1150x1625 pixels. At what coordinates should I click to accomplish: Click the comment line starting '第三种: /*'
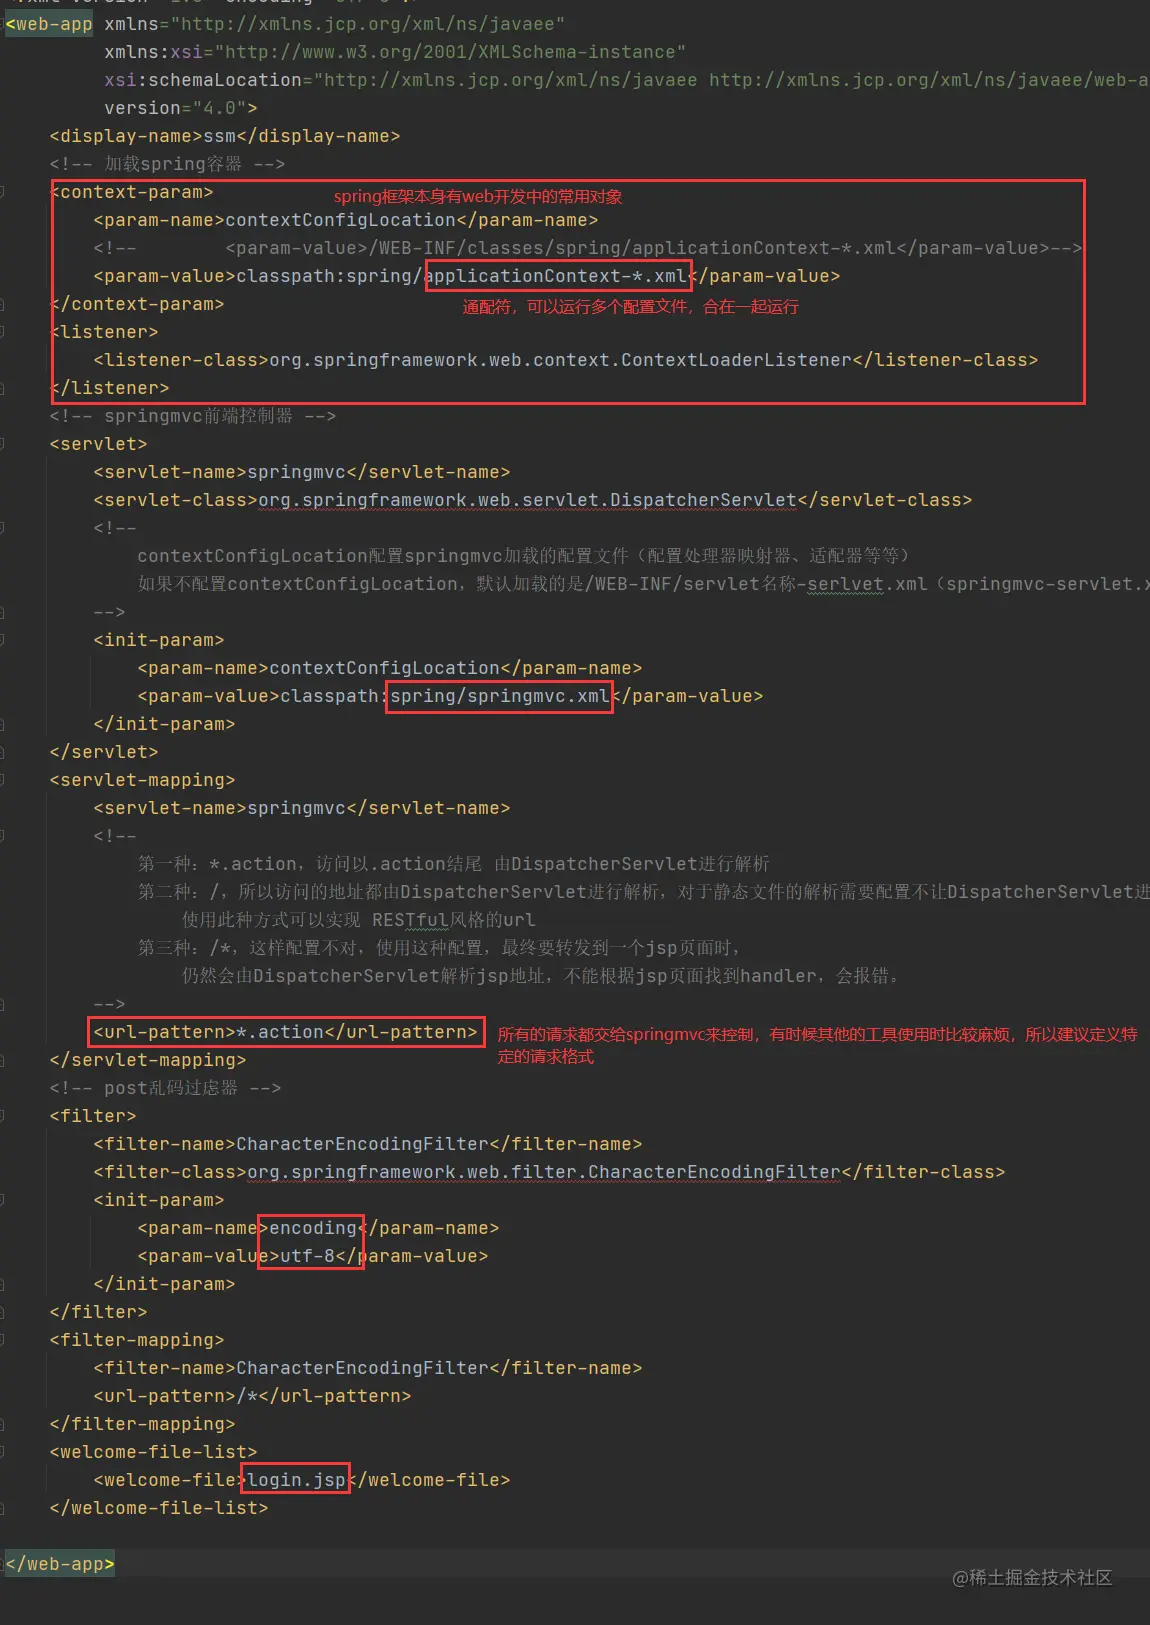click(x=440, y=948)
